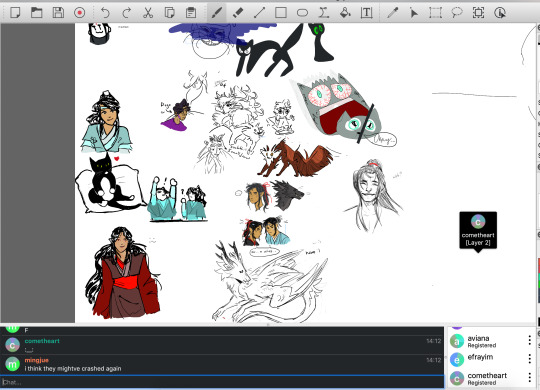Click into the Chat message field

coord(222,382)
